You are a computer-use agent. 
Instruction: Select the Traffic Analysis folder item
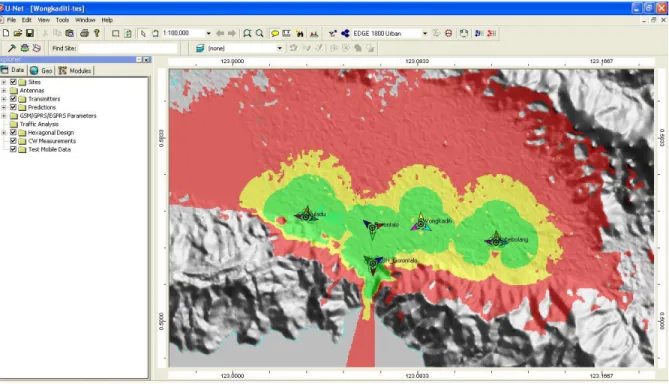pyautogui.click(x=39, y=124)
